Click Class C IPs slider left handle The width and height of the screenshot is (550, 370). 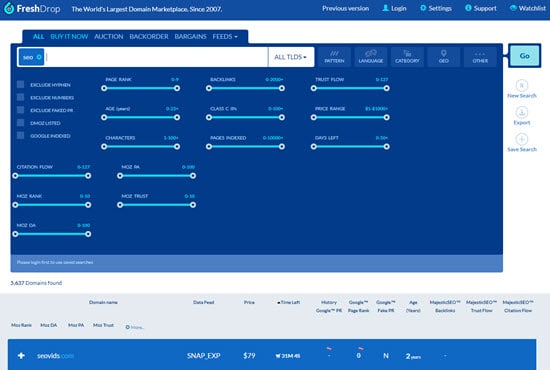209,117
